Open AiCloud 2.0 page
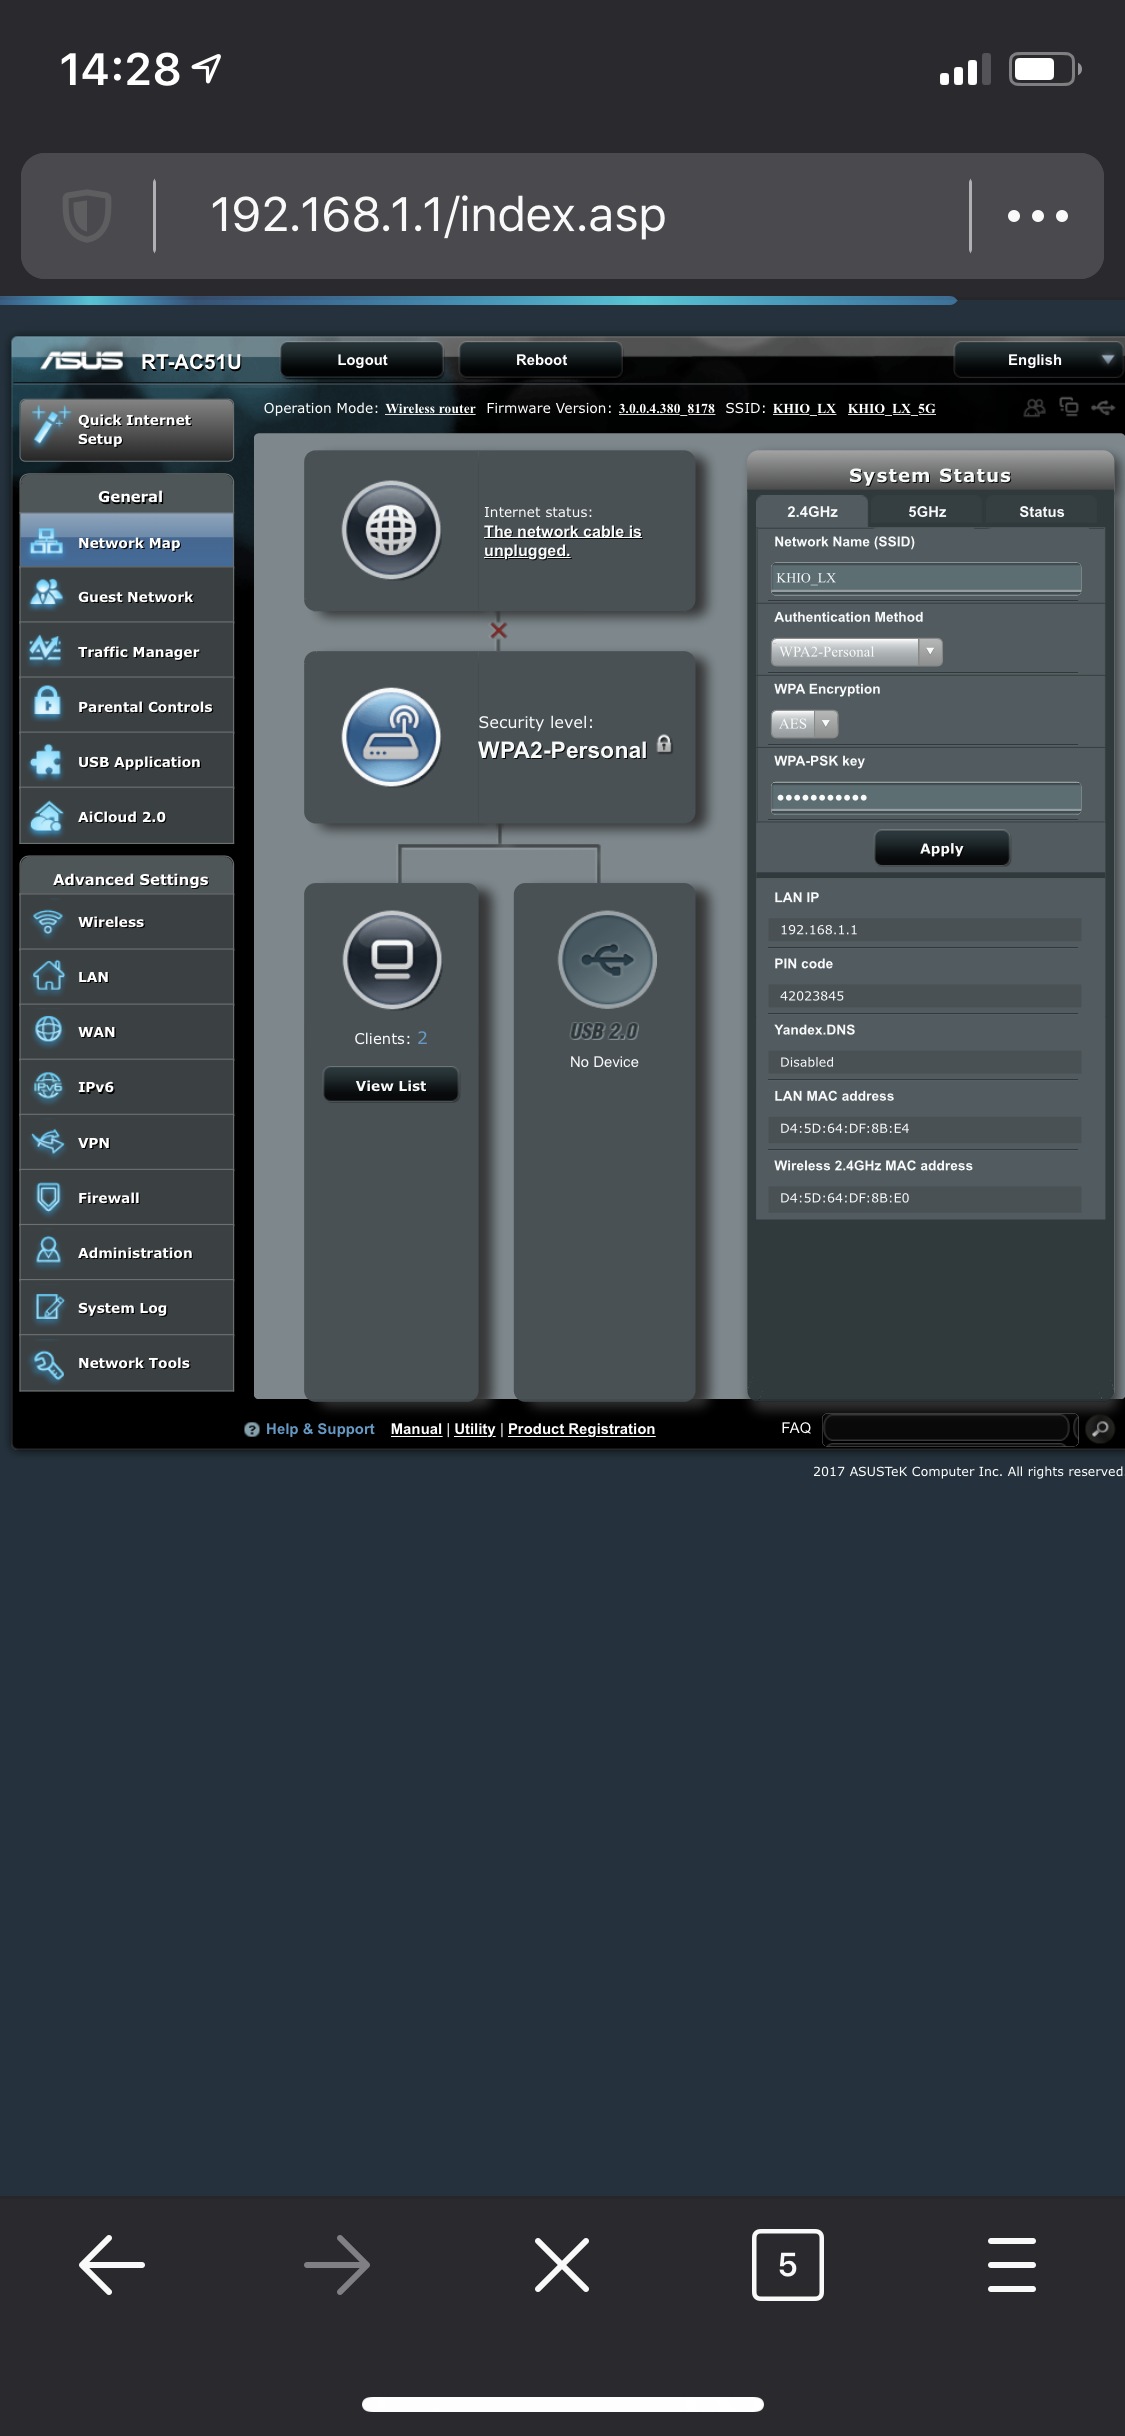The width and height of the screenshot is (1125, 2436). tap(126, 816)
